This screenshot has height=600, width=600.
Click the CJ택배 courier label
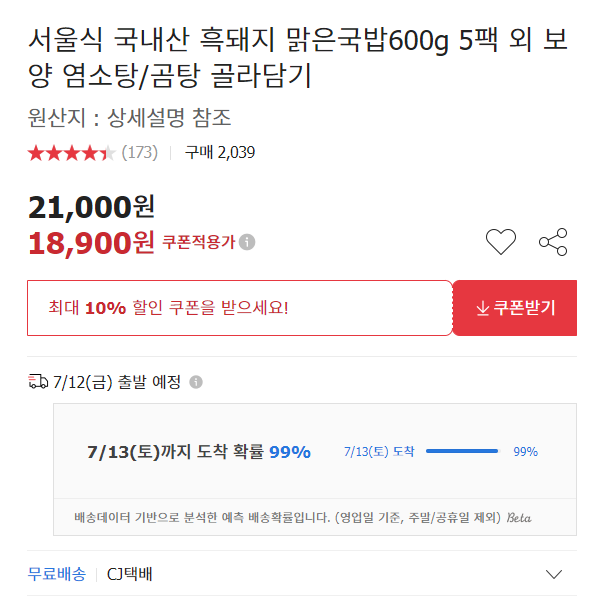click(x=129, y=574)
